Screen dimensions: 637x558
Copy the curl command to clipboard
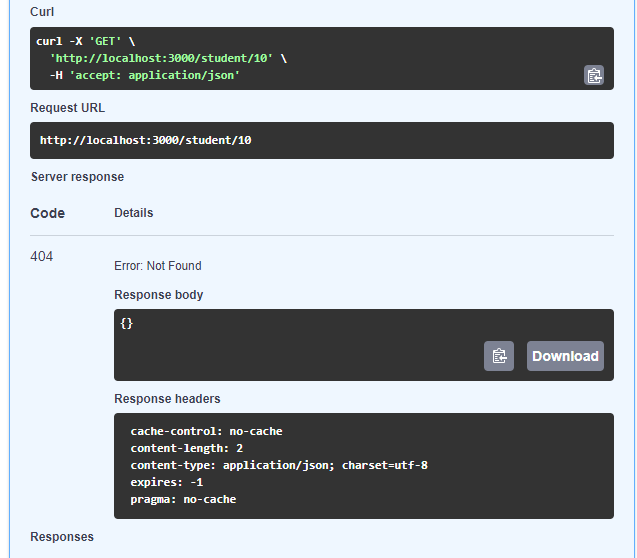(x=593, y=75)
